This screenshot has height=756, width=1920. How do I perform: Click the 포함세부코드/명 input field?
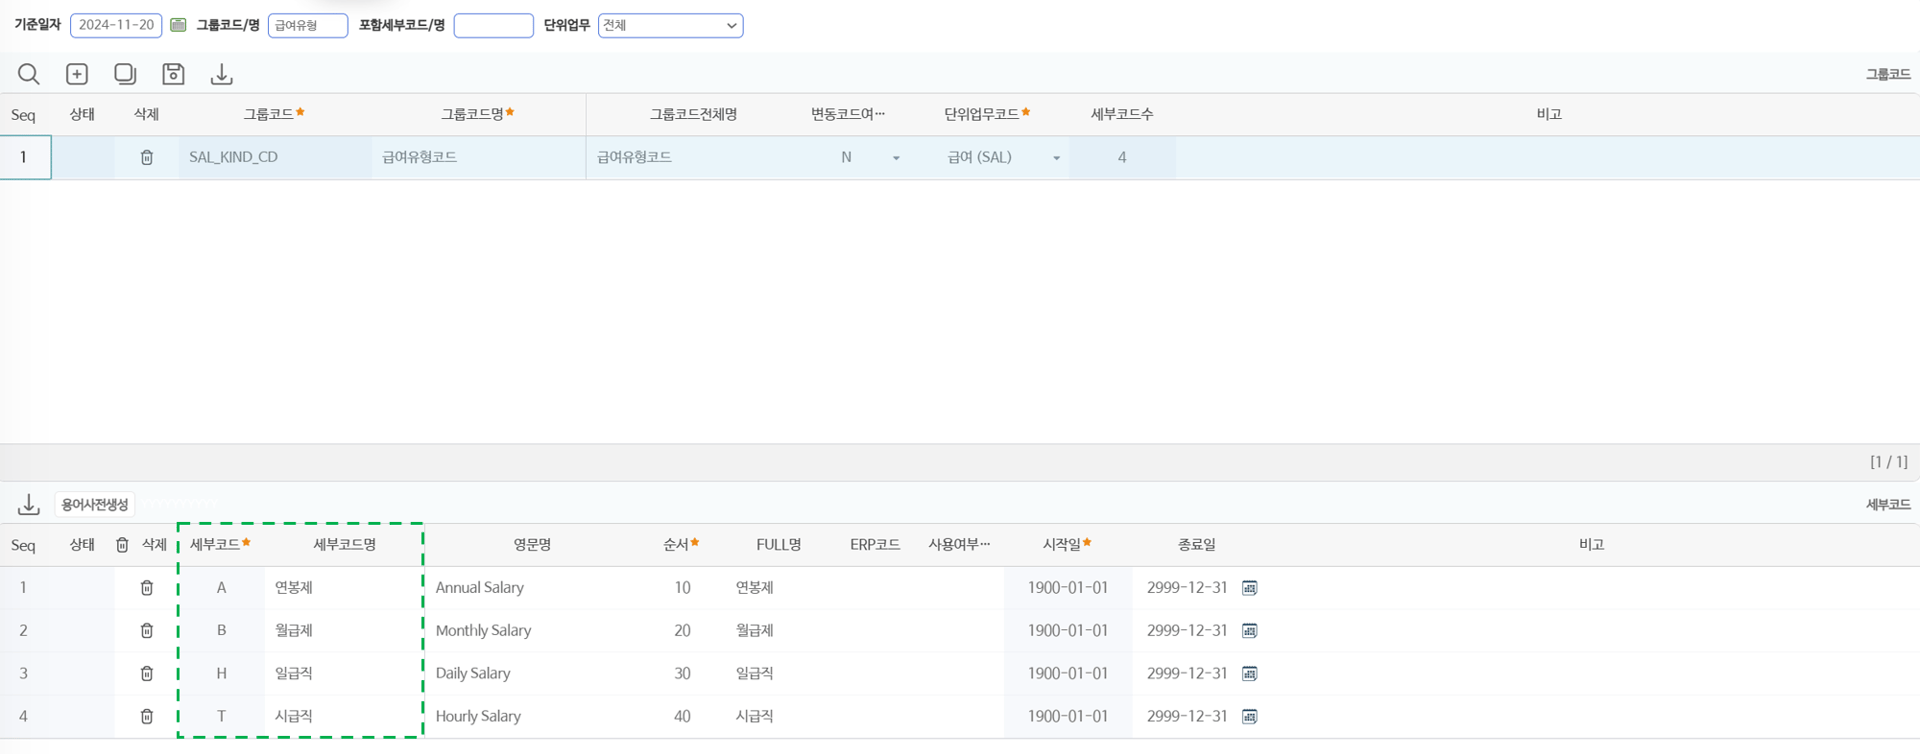493,25
